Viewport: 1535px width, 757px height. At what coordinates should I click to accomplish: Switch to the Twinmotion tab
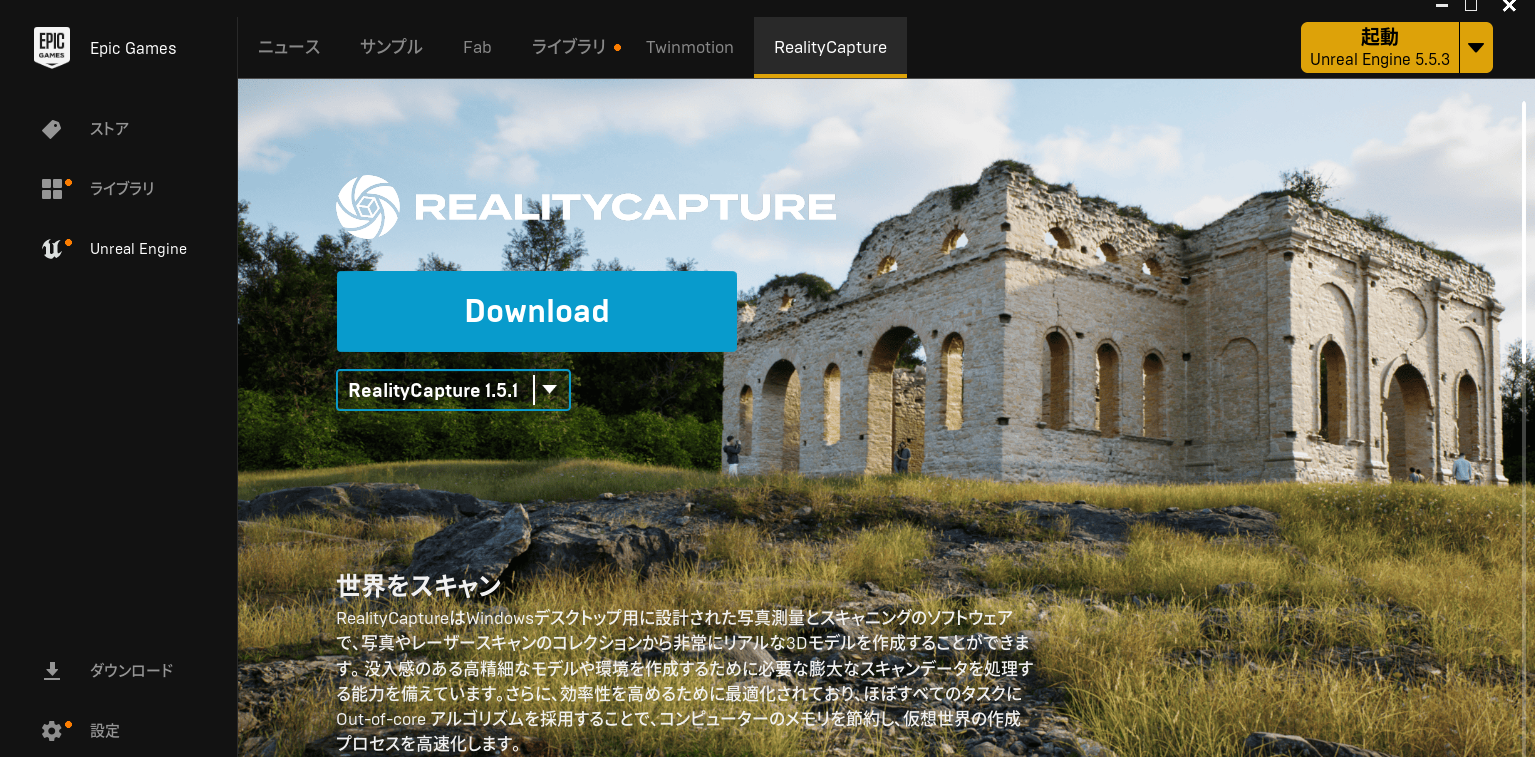click(x=690, y=47)
